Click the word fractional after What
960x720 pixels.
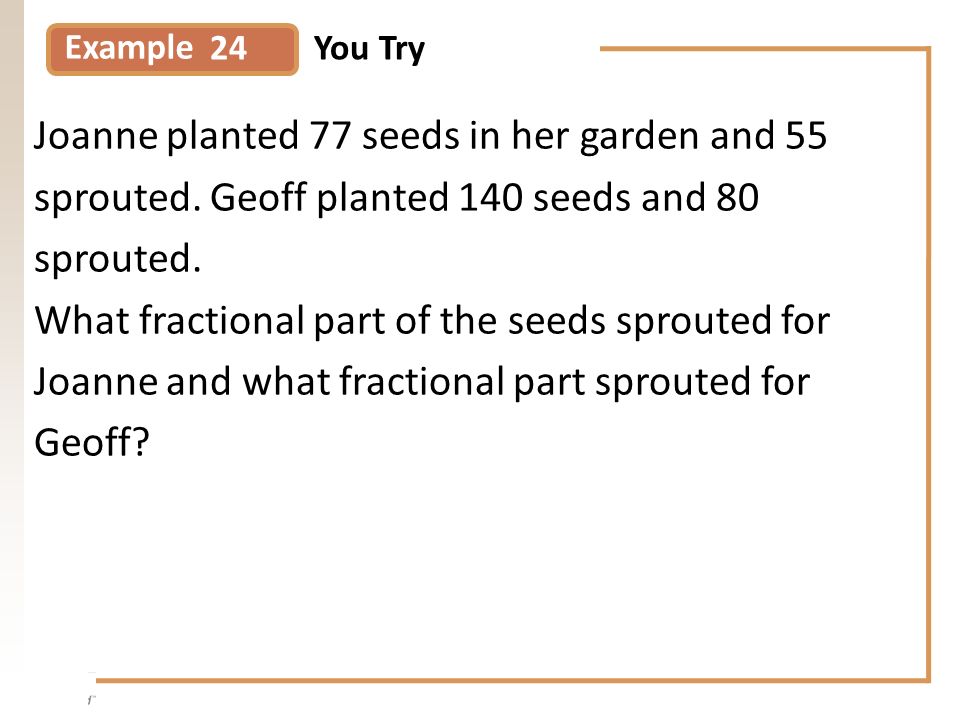pos(222,320)
